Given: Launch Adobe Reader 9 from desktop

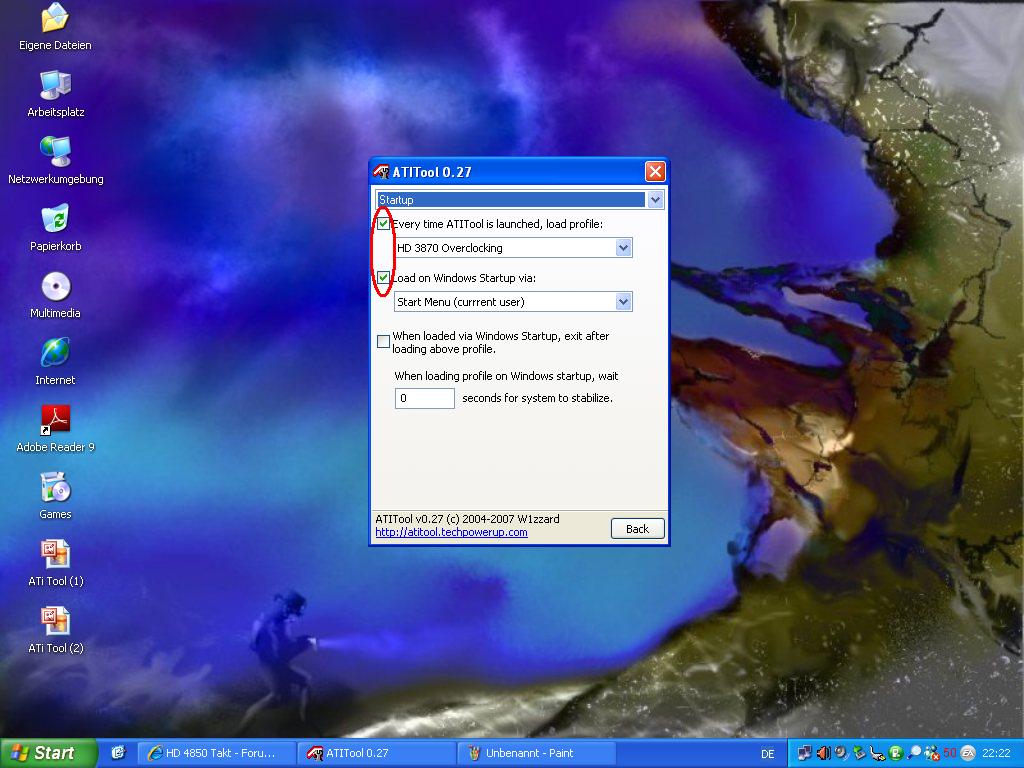Looking at the screenshot, I should click(x=56, y=428).
